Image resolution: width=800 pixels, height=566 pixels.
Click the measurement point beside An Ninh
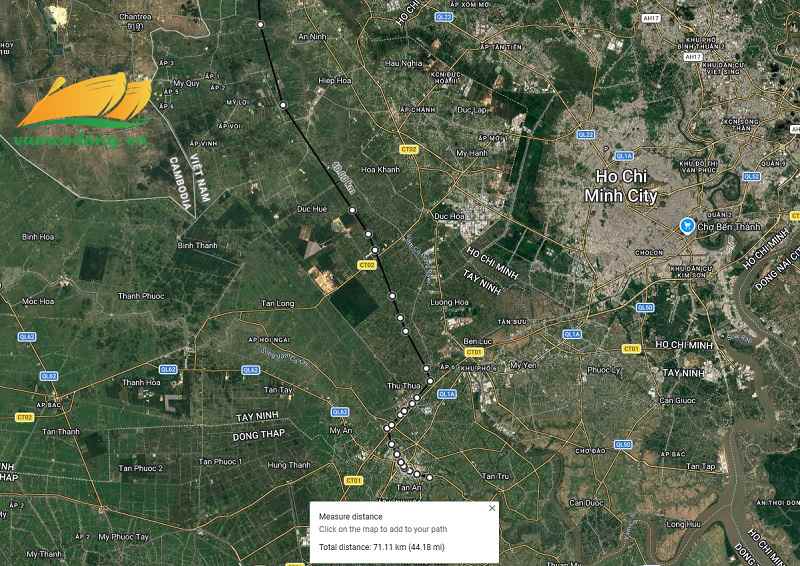[261, 24]
